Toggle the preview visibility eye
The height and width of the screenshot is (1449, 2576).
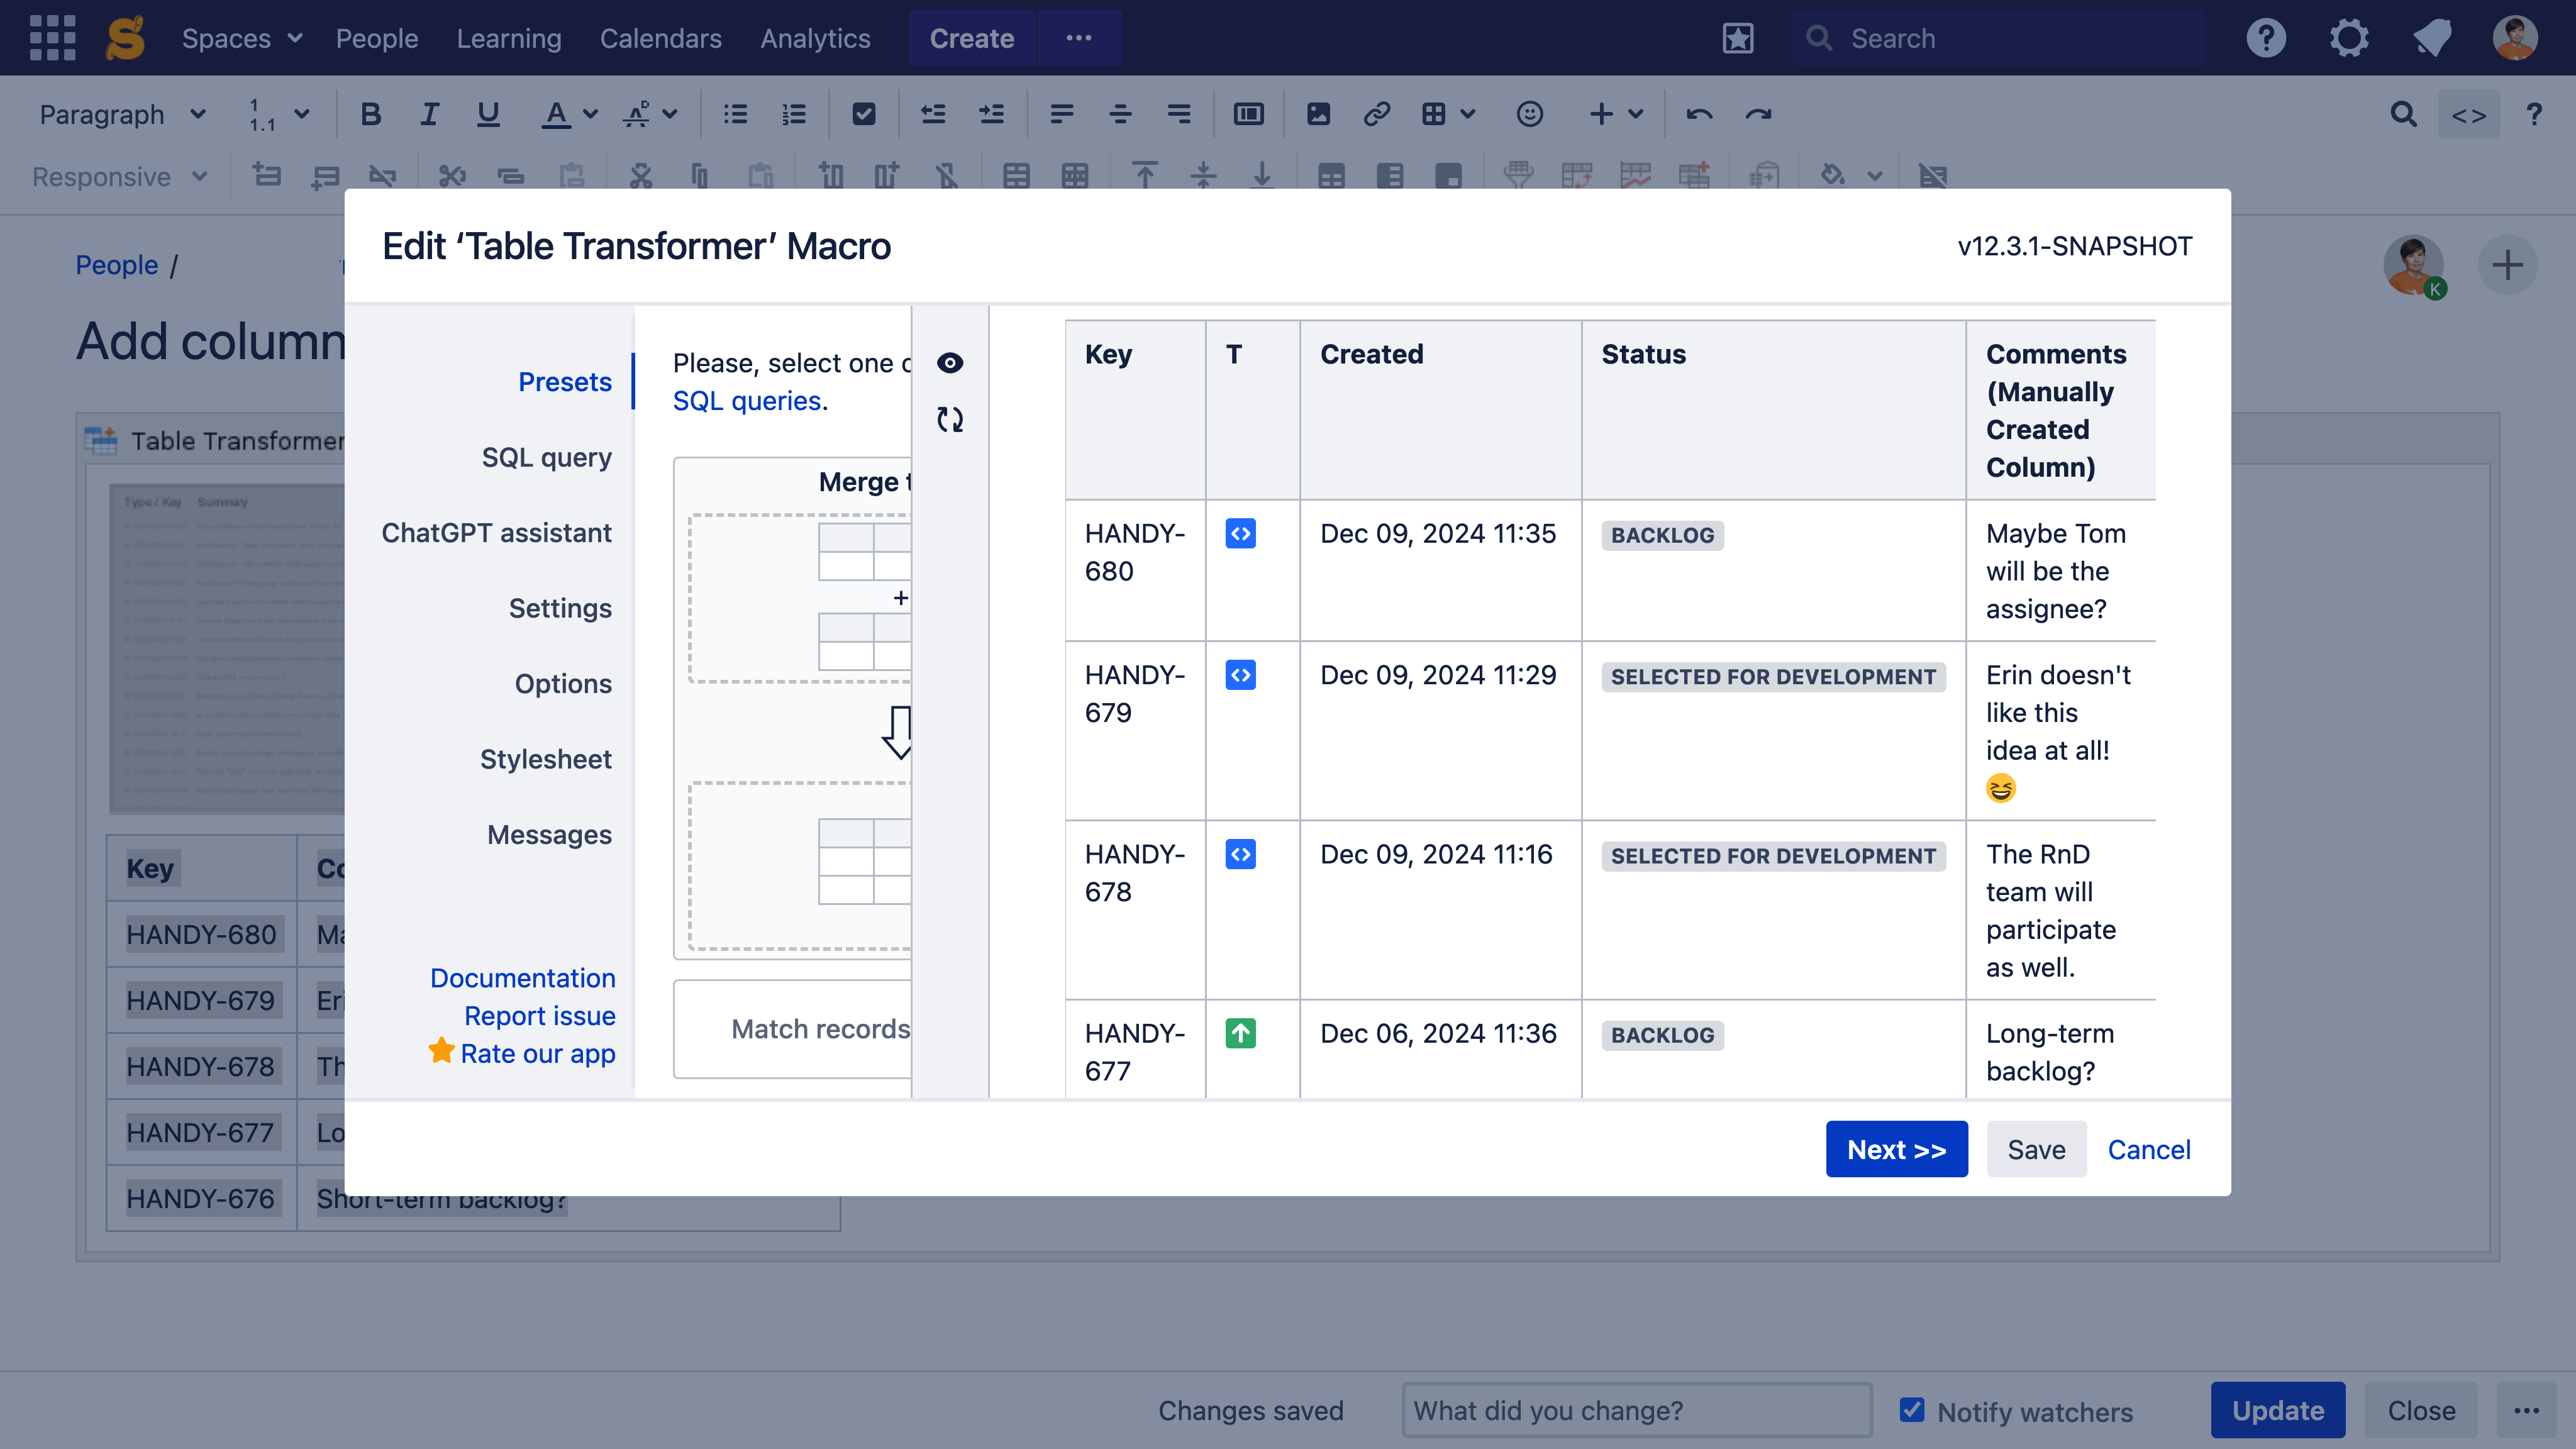click(x=950, y=362)
